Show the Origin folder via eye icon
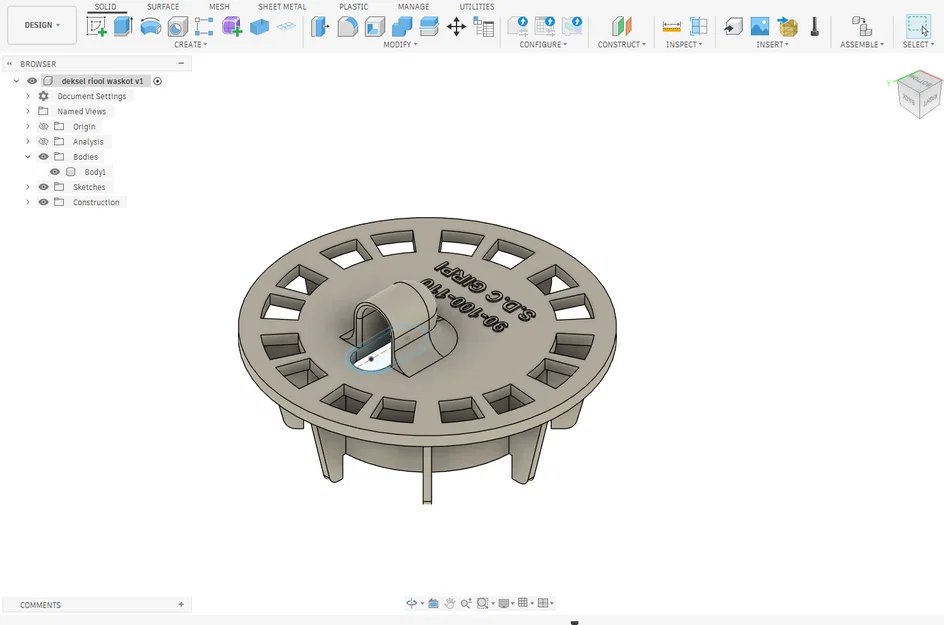 [43, 126]
